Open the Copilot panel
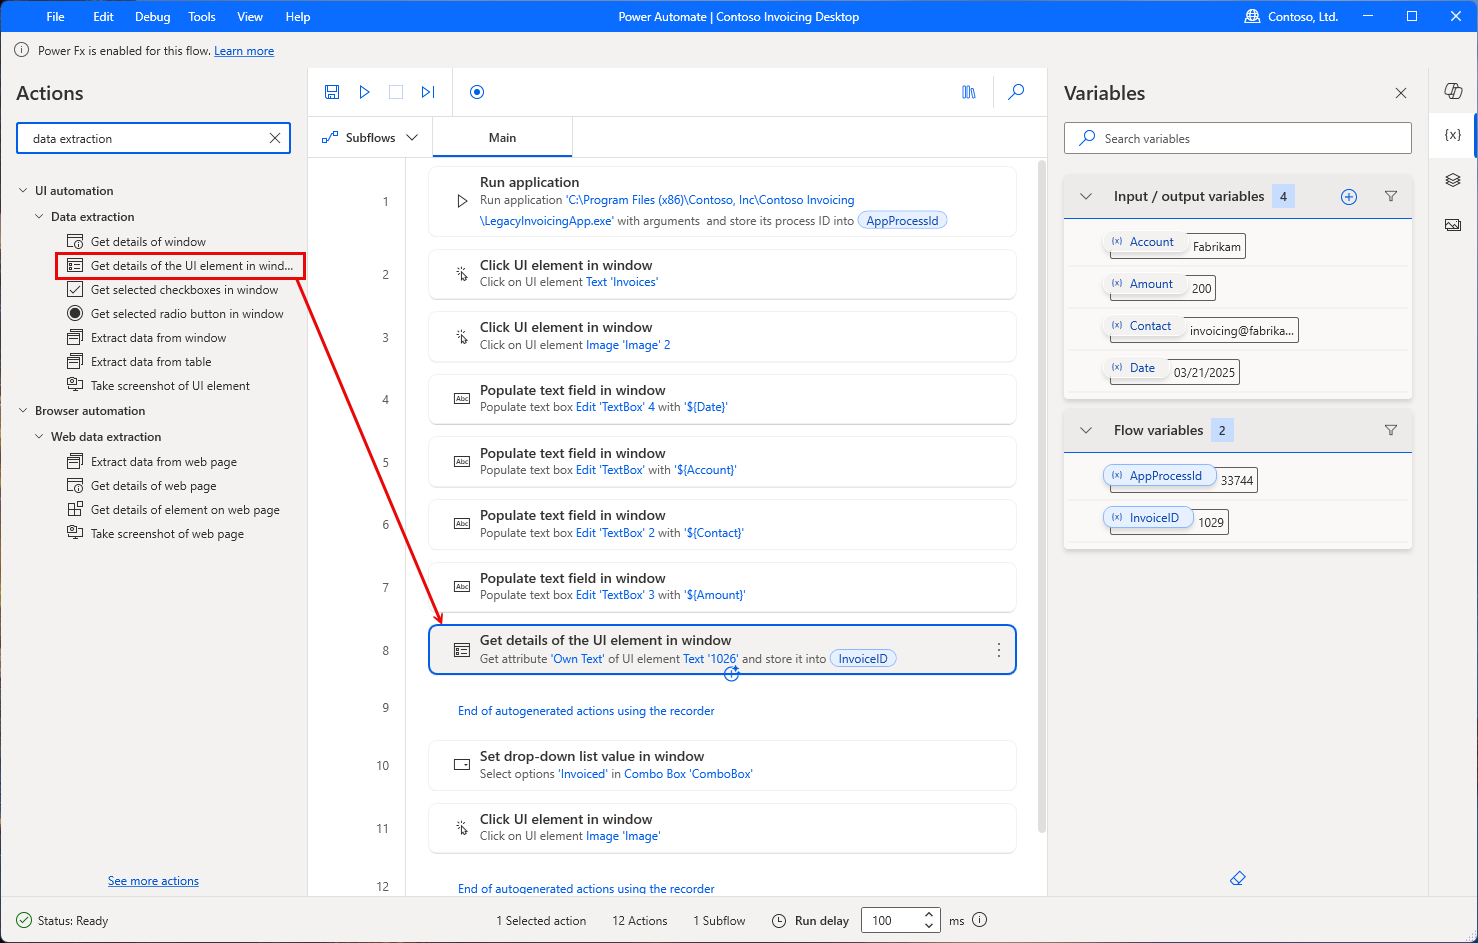 (1453, 90)
